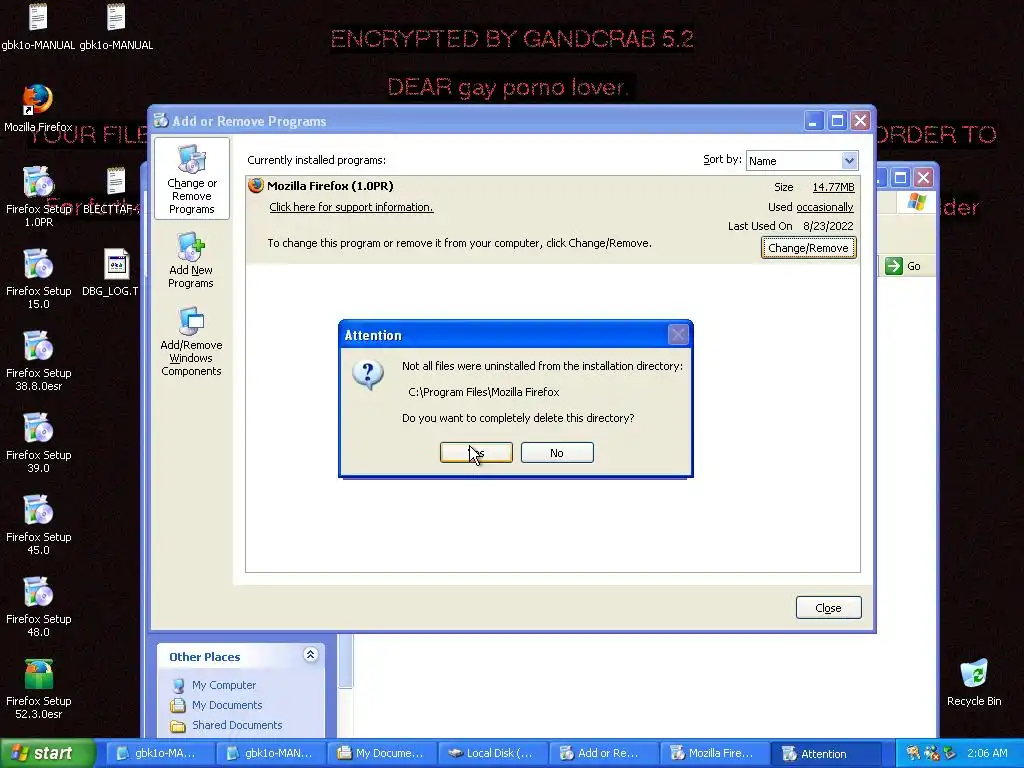Switch to Attention taskbar button
Viewport: 1024px width, 768px height.
(824, 753)
